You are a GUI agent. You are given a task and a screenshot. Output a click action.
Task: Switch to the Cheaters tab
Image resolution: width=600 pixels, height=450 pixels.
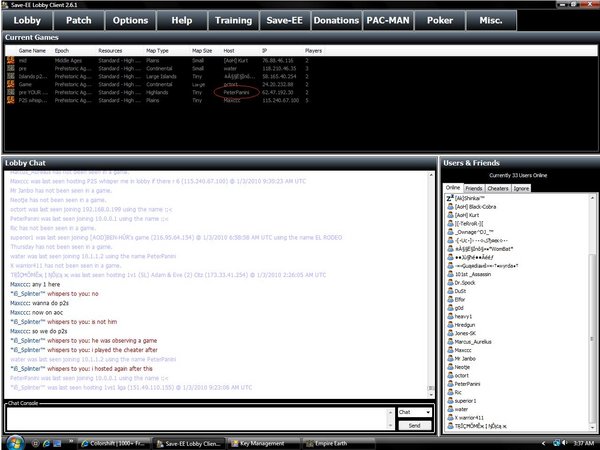(x=498, y=187)
